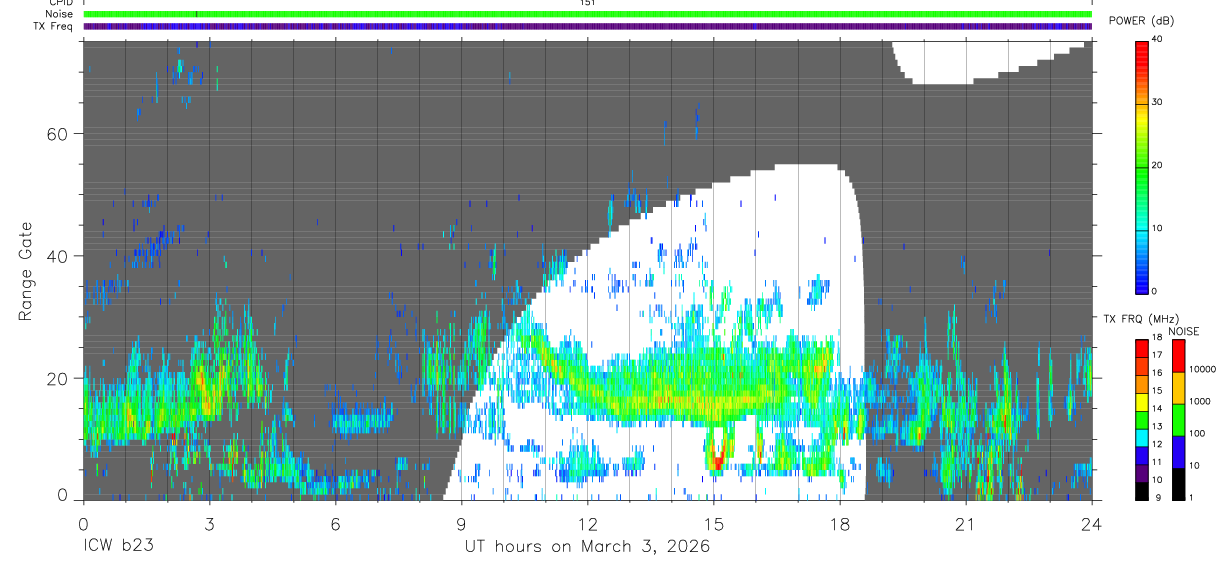Click the 'UT hours on March 3, 2026' title
1228x567 pixels.
[587, 548]
